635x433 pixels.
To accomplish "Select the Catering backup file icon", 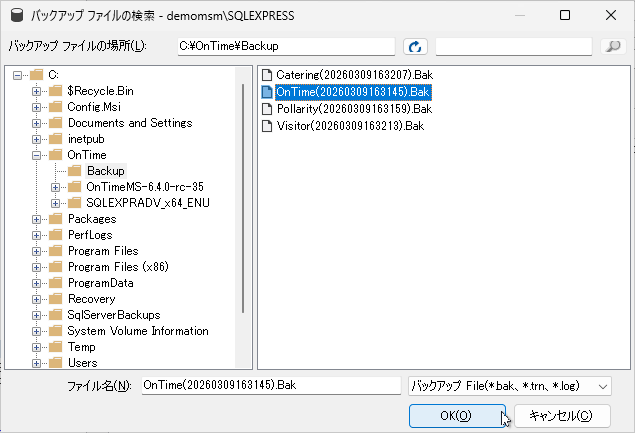I will (267, 76).
